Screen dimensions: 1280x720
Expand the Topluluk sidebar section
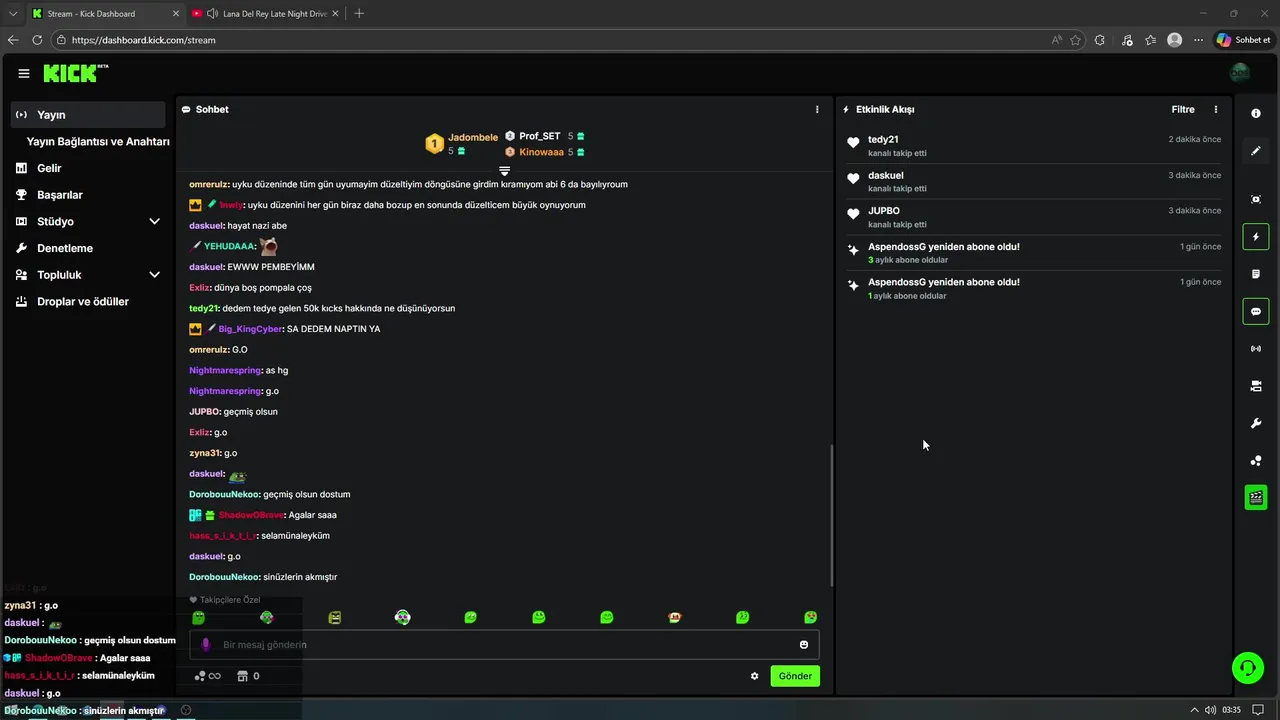tap(154, 274)
